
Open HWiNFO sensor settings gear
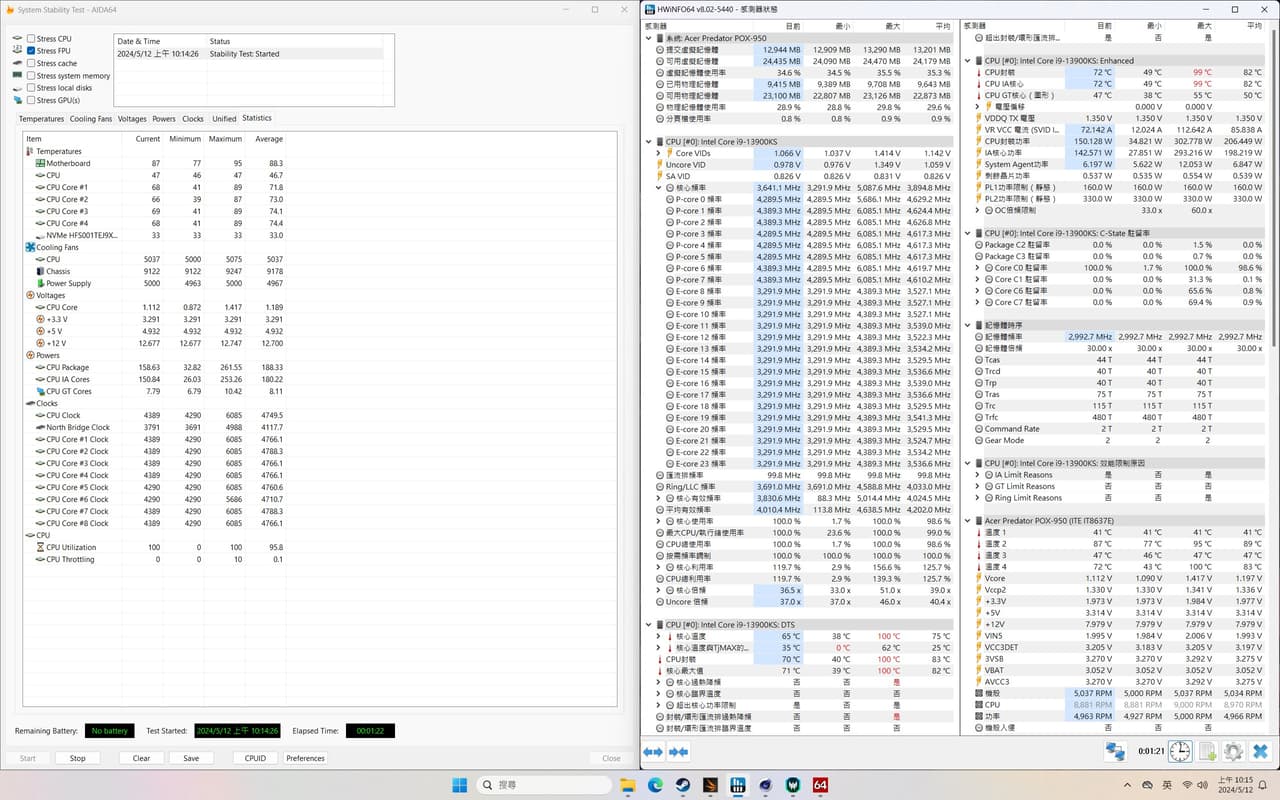click(x=1234, y=751)
